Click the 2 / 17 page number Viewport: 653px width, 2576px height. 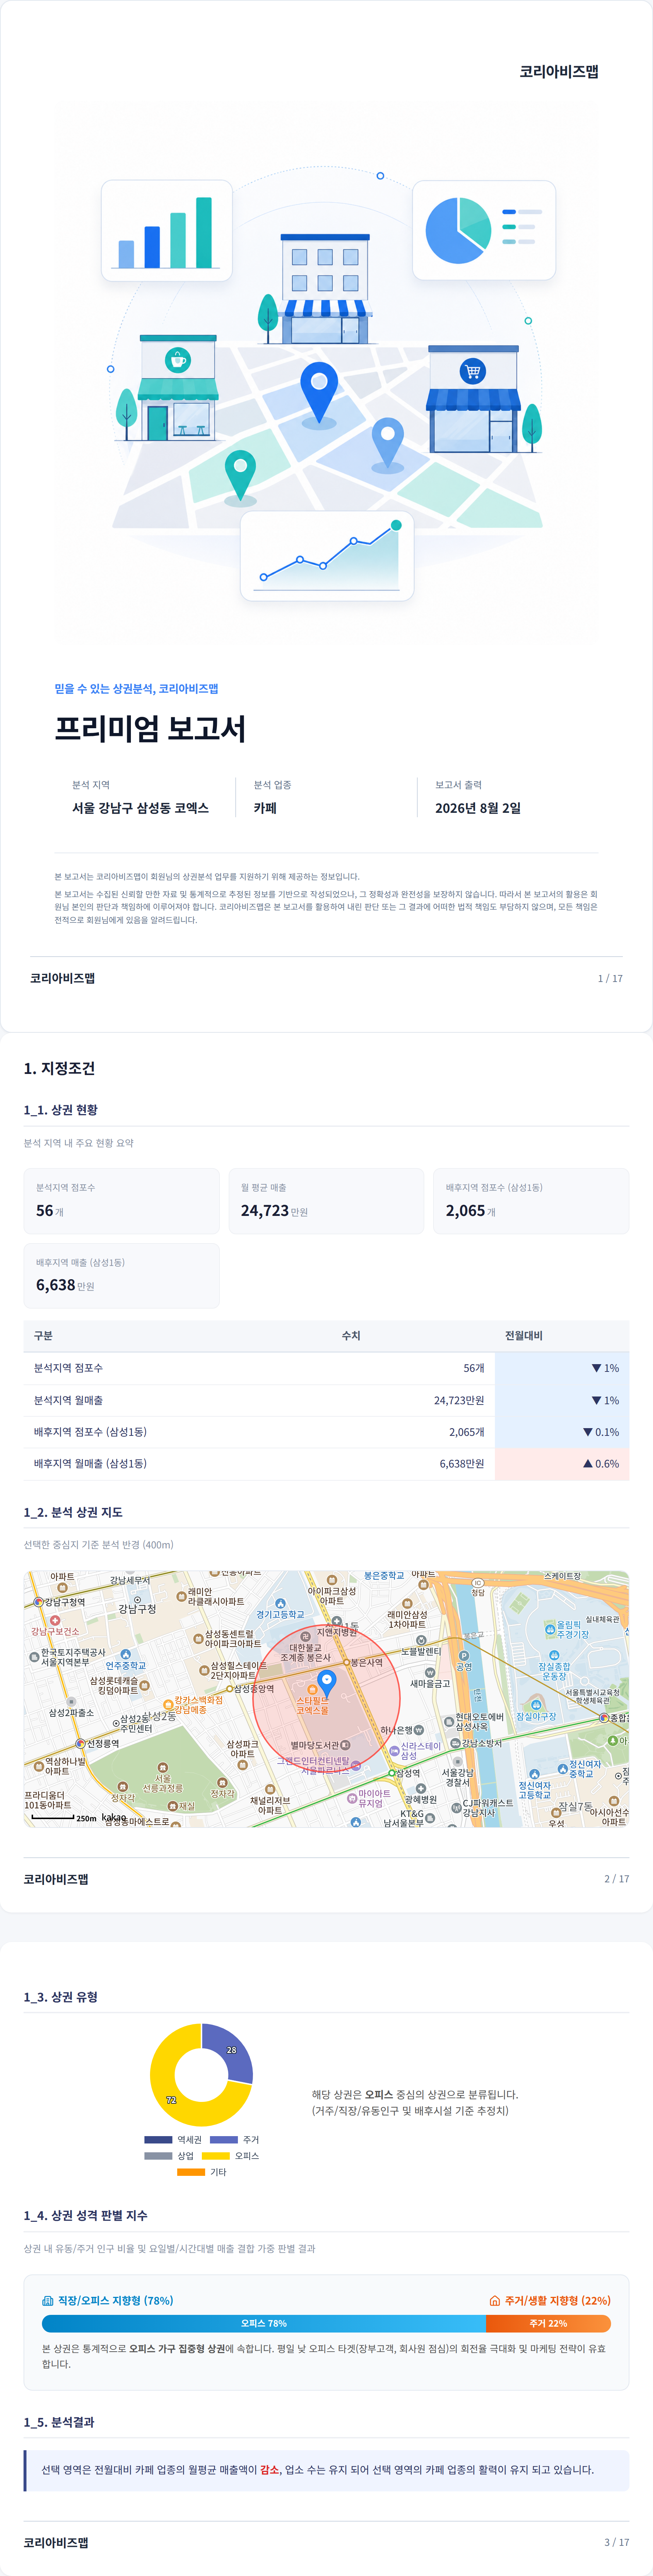click(x=617, y=1879)
